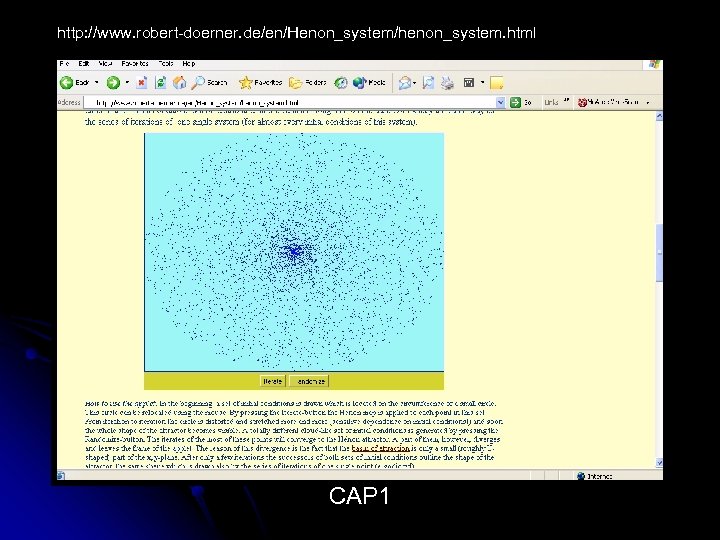The width and height of the screenshot is (720, 540).
Task: Stop page loading with the red X icon
Action: click(x=141, y=83)
